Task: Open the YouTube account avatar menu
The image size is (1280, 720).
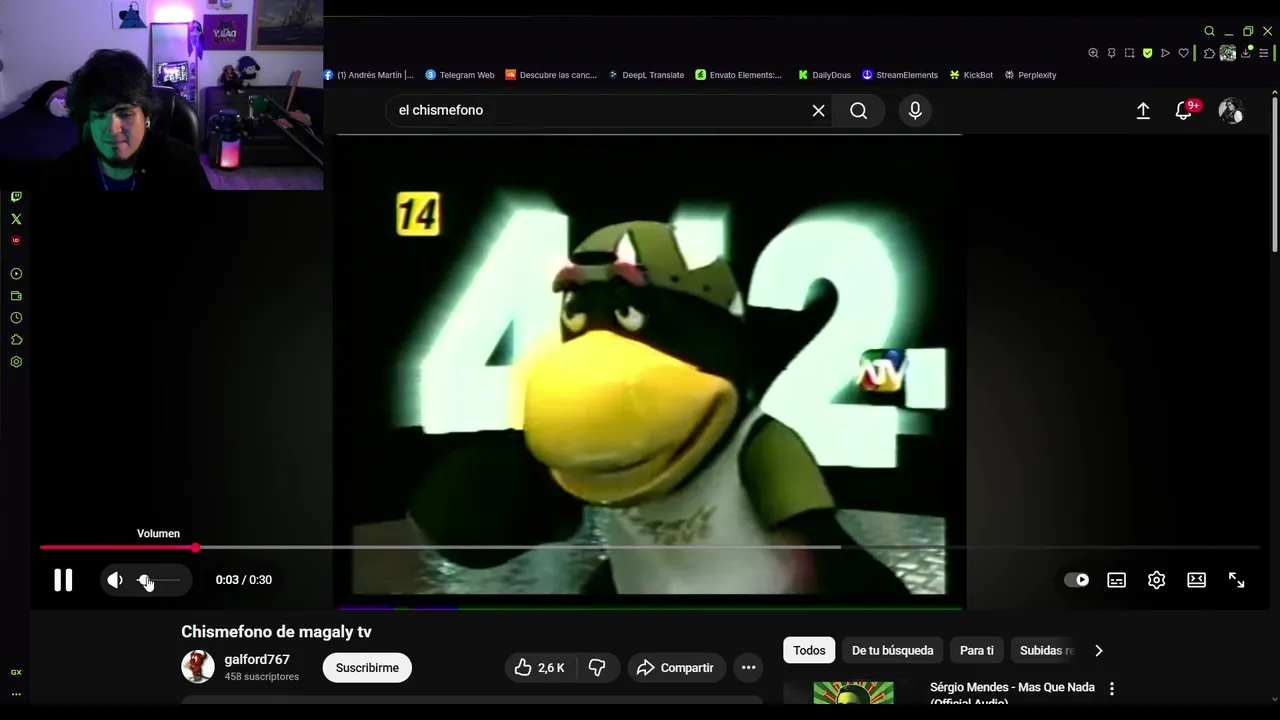Action: click(1231, 110)
